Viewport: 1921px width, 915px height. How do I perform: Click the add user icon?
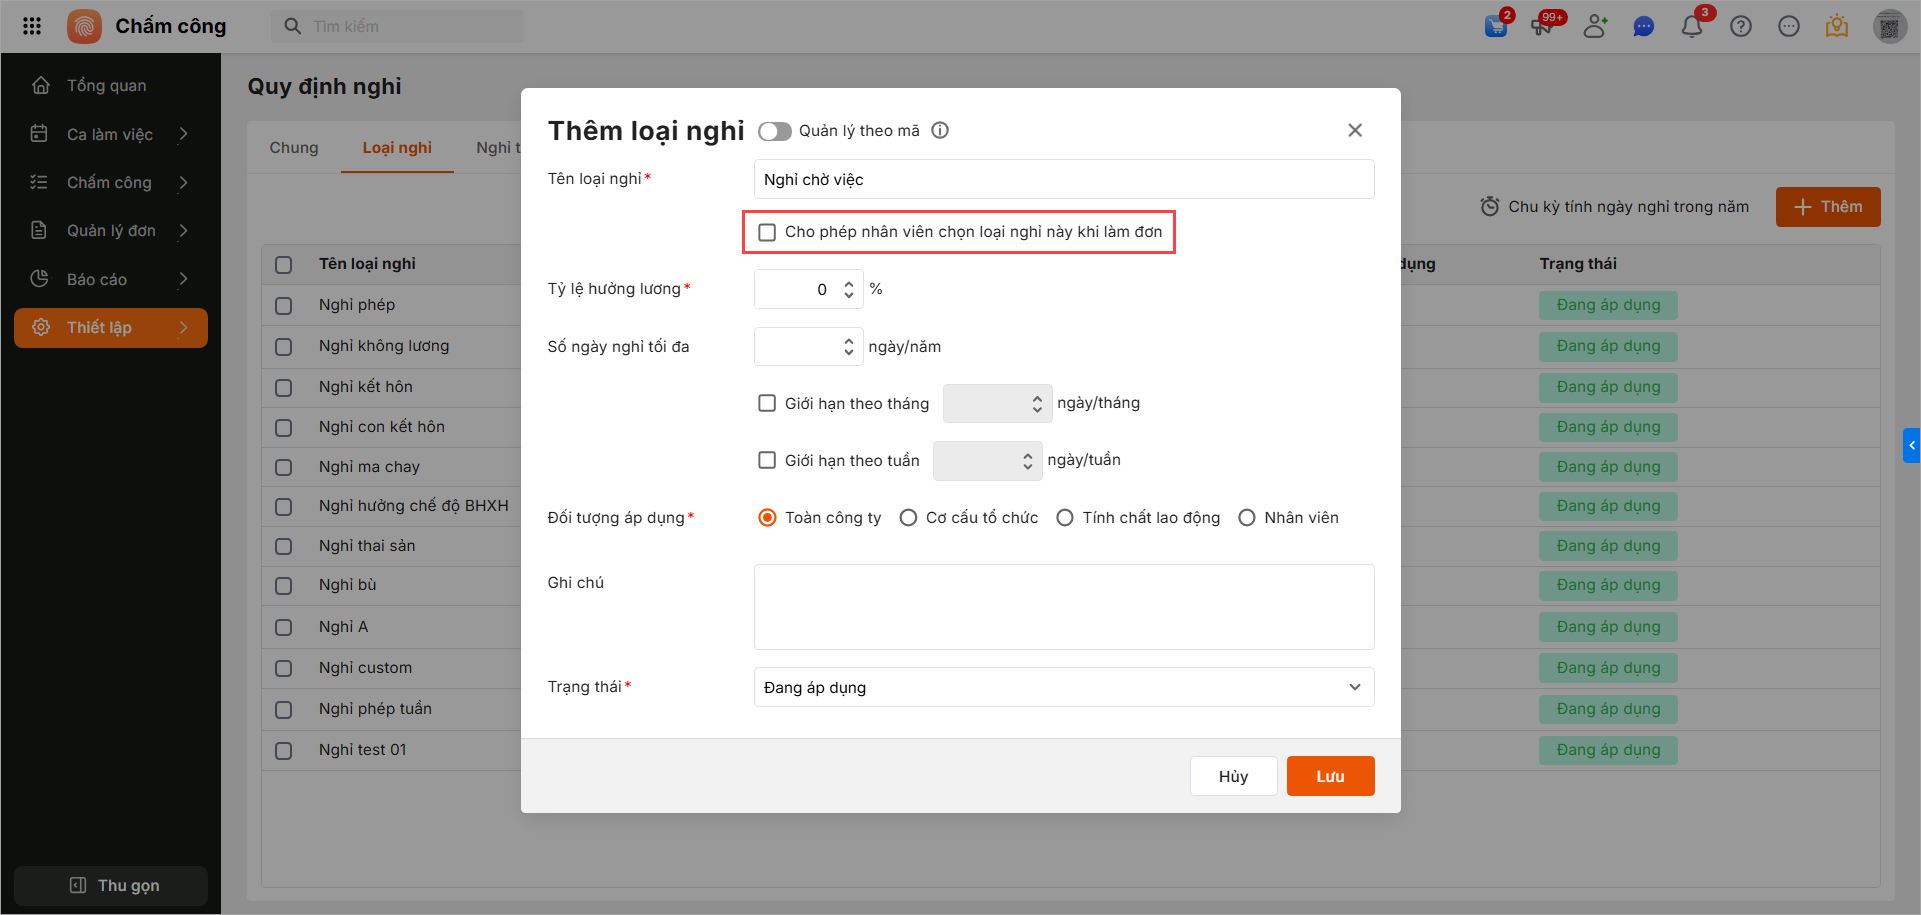tap(1595, 26)
